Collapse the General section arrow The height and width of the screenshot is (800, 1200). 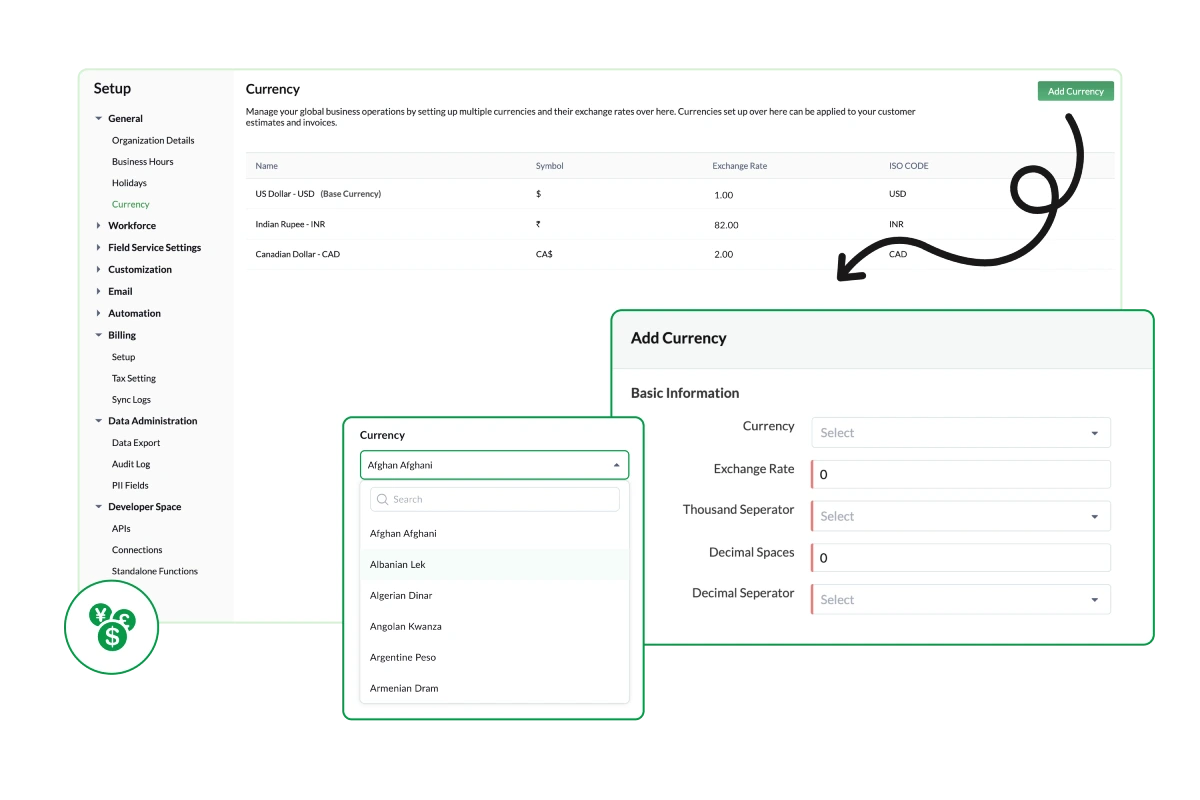(x=98, y=119)
